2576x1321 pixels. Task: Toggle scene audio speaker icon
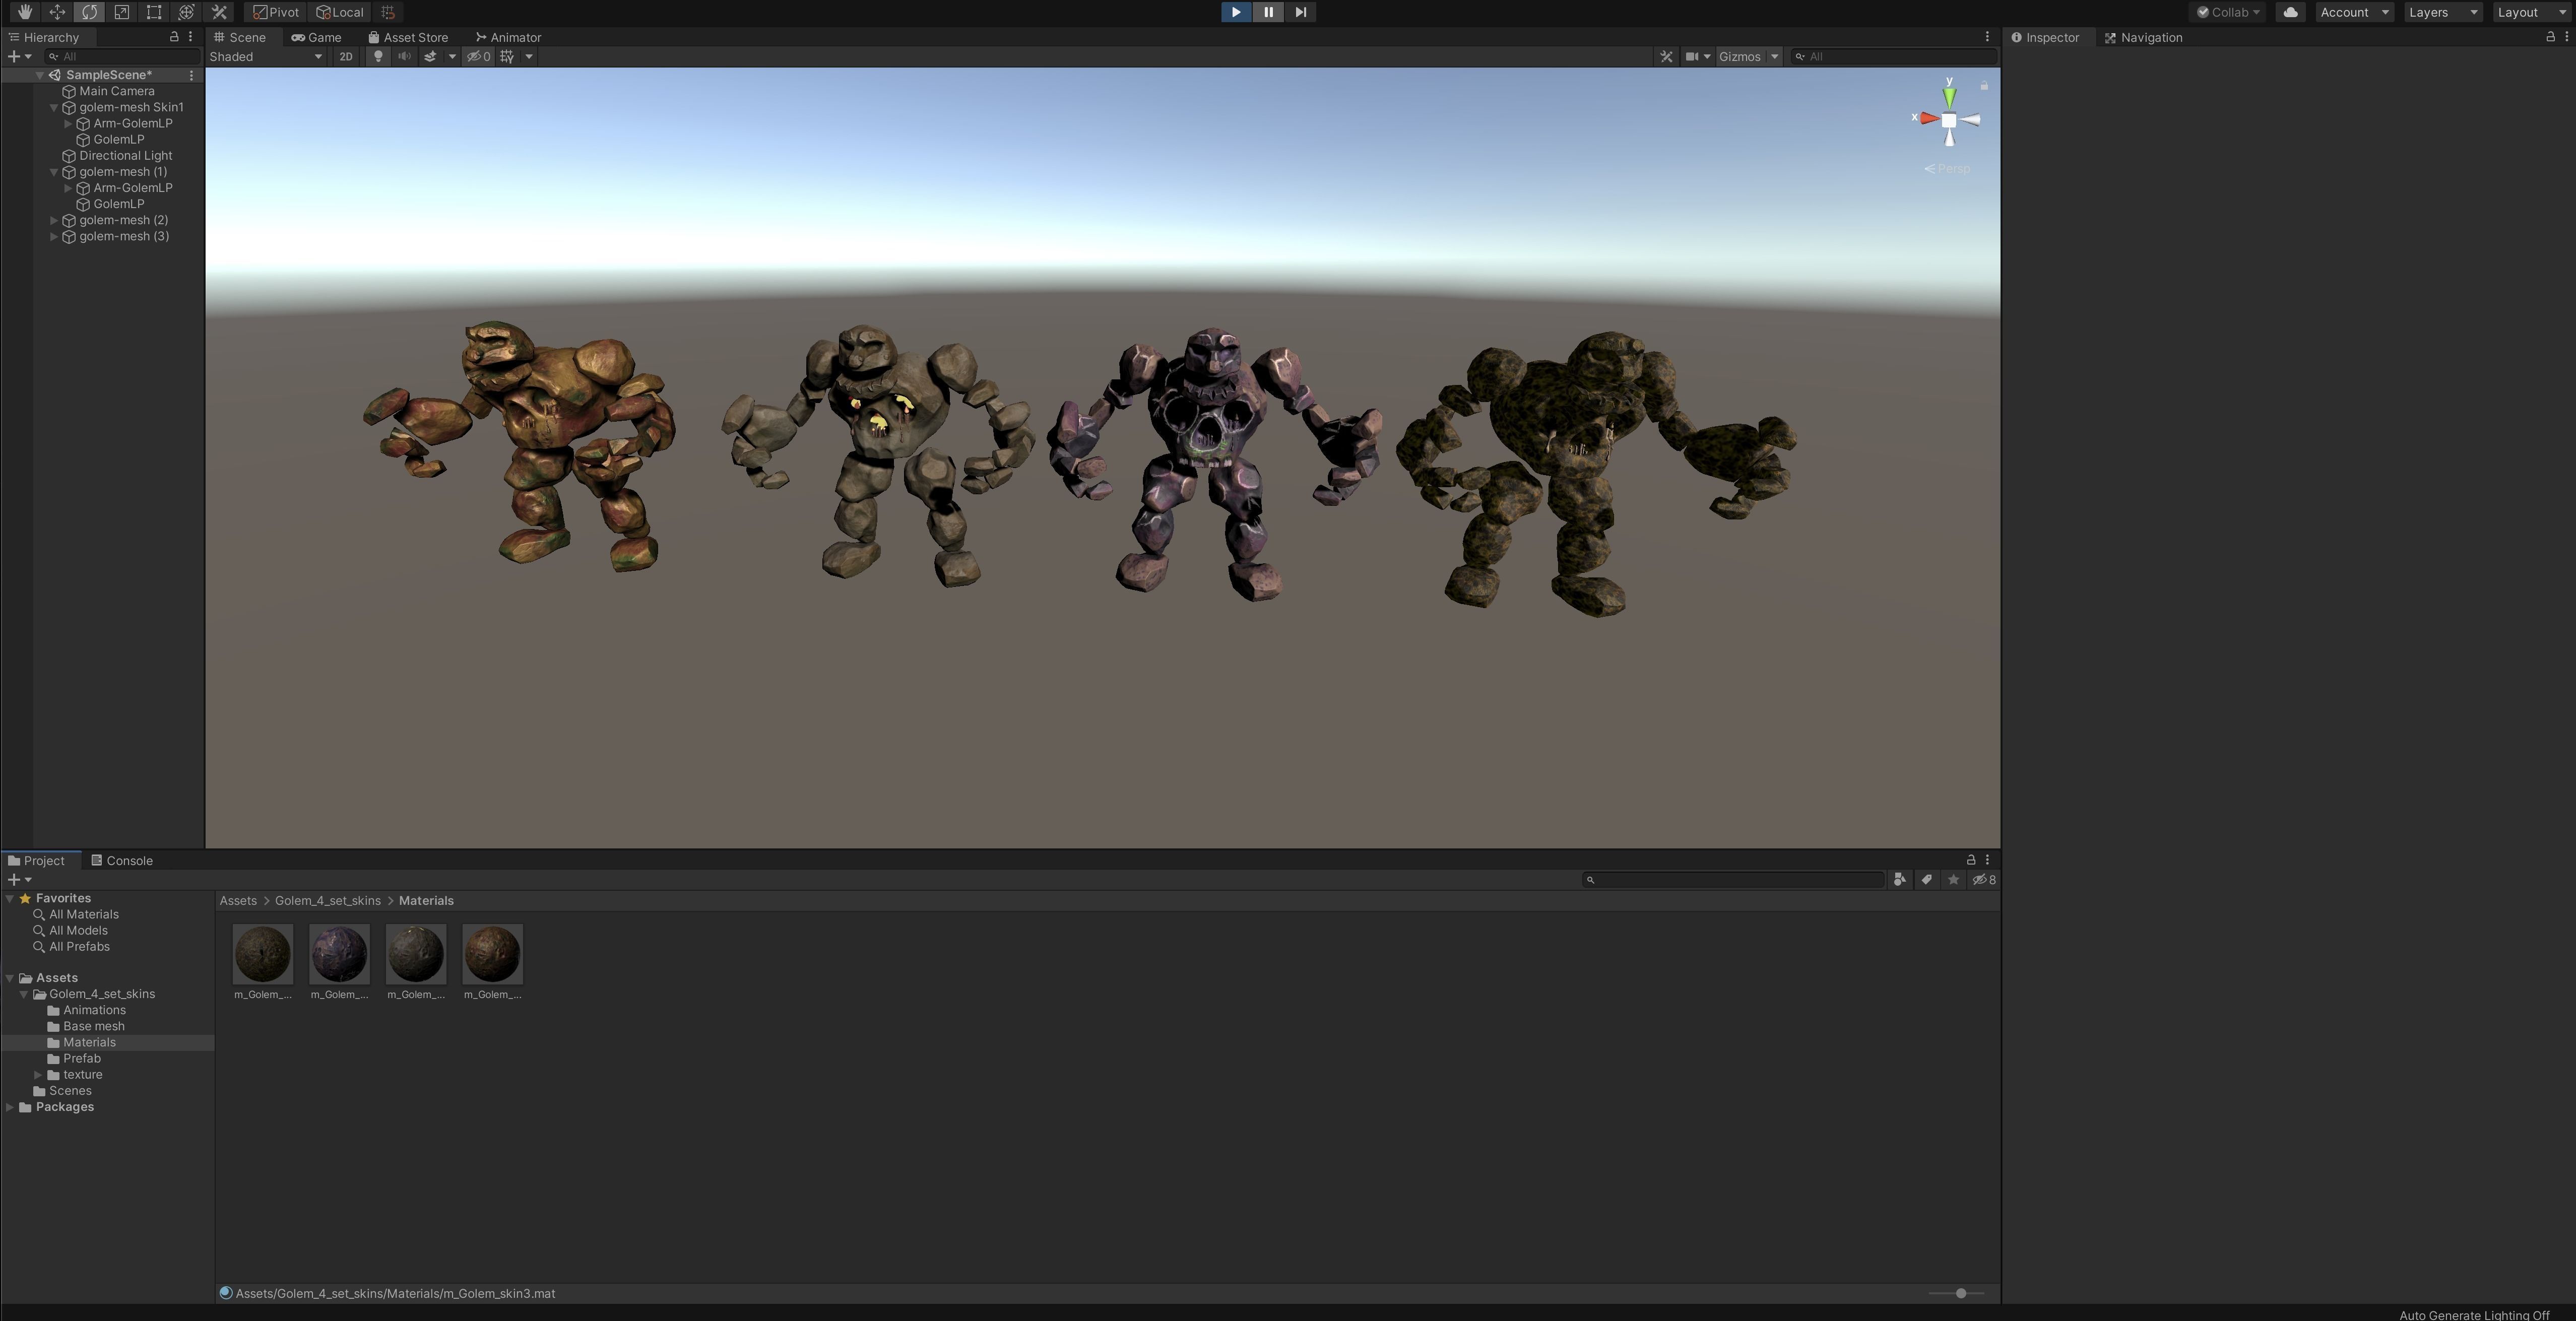404,57
